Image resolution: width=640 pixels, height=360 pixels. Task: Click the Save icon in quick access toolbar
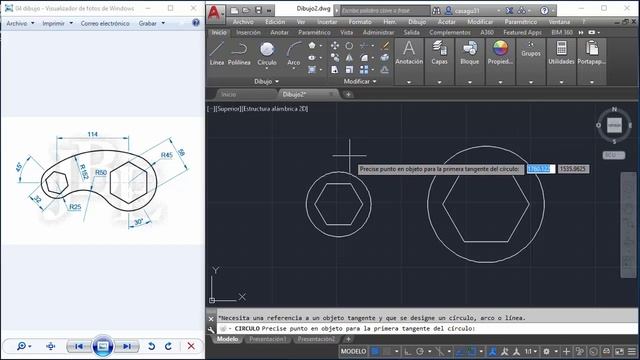tap(258, 10)
